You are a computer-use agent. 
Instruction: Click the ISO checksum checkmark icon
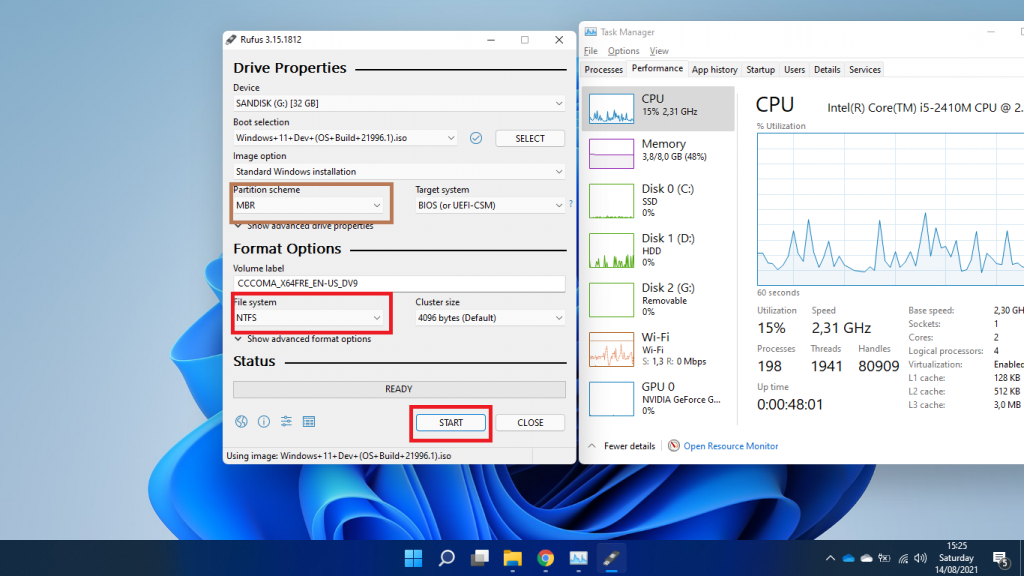point(476,138)
